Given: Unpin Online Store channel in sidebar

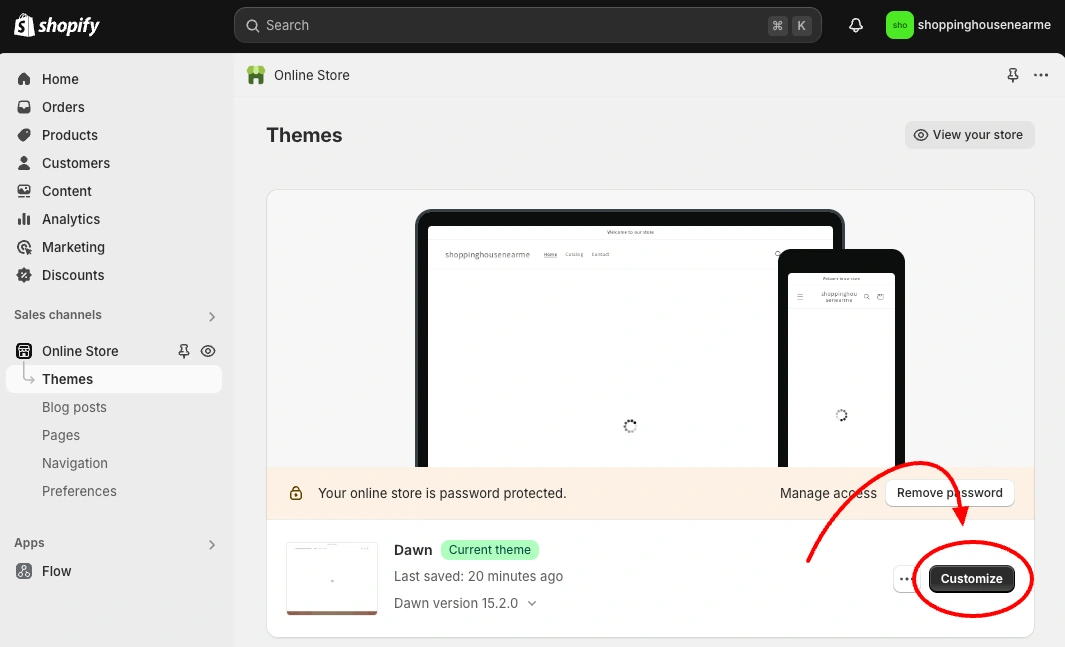Looking at the screenshot, I should (183, 351).
